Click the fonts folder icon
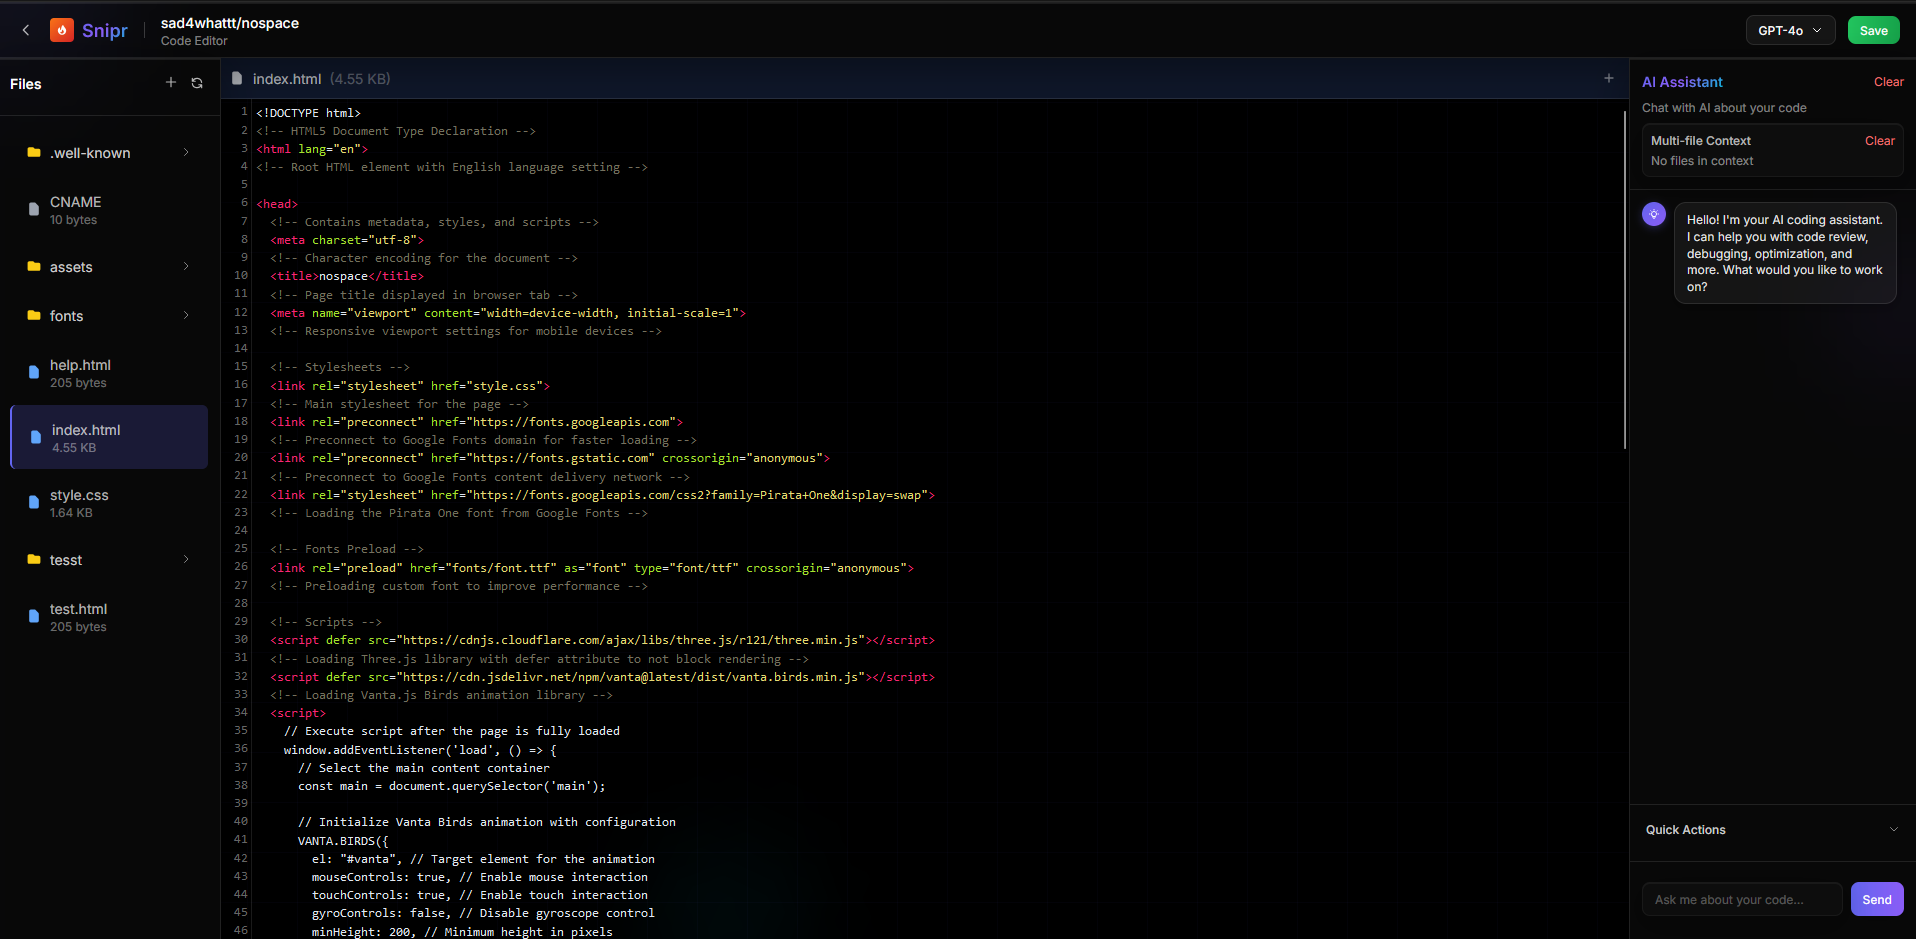The width and height of the screenshot is (1916, 939). pos(34,316)
